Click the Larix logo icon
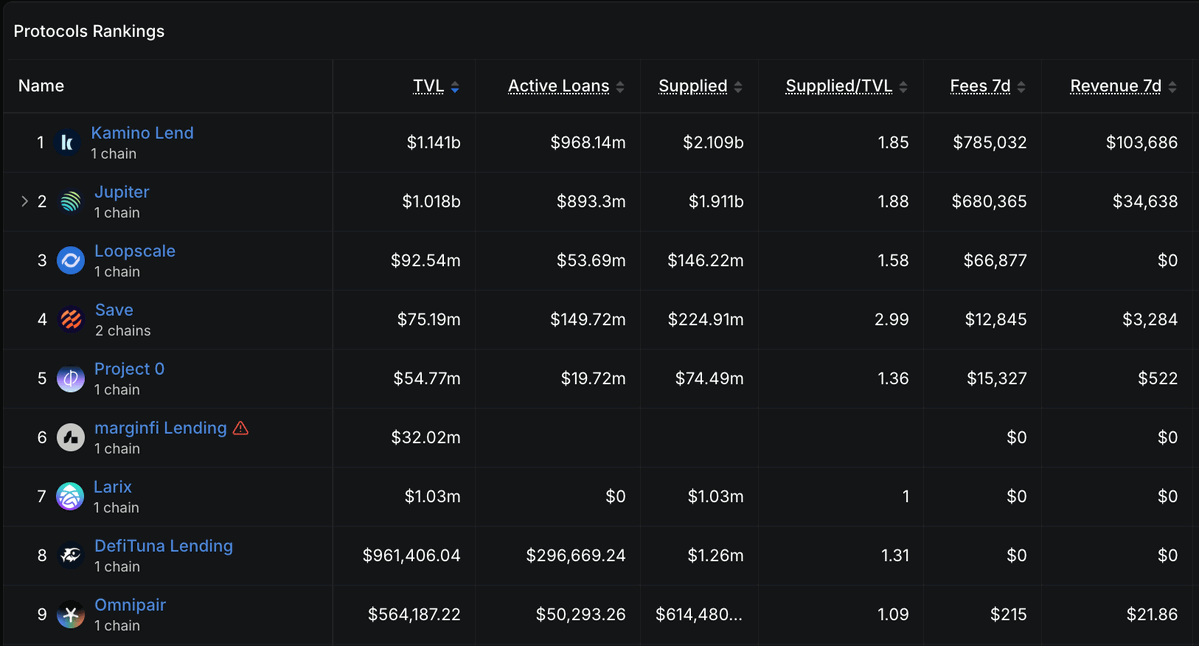 [70, 497]
